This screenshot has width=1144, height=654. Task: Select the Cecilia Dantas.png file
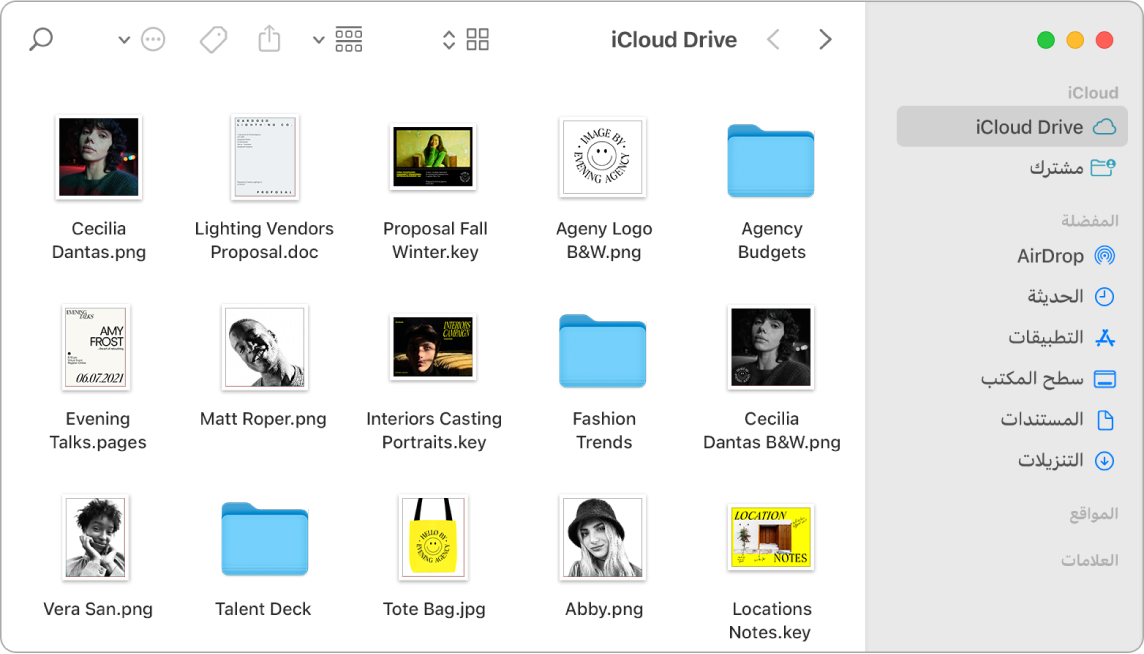click(98, 157)
